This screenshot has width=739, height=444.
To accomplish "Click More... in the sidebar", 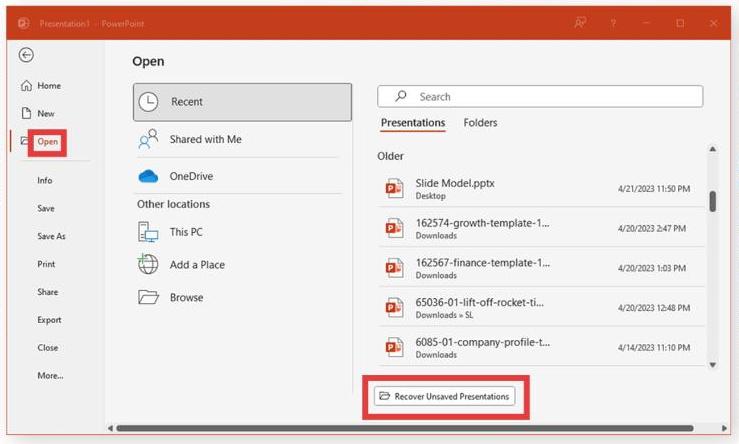I will pos(50,375).
